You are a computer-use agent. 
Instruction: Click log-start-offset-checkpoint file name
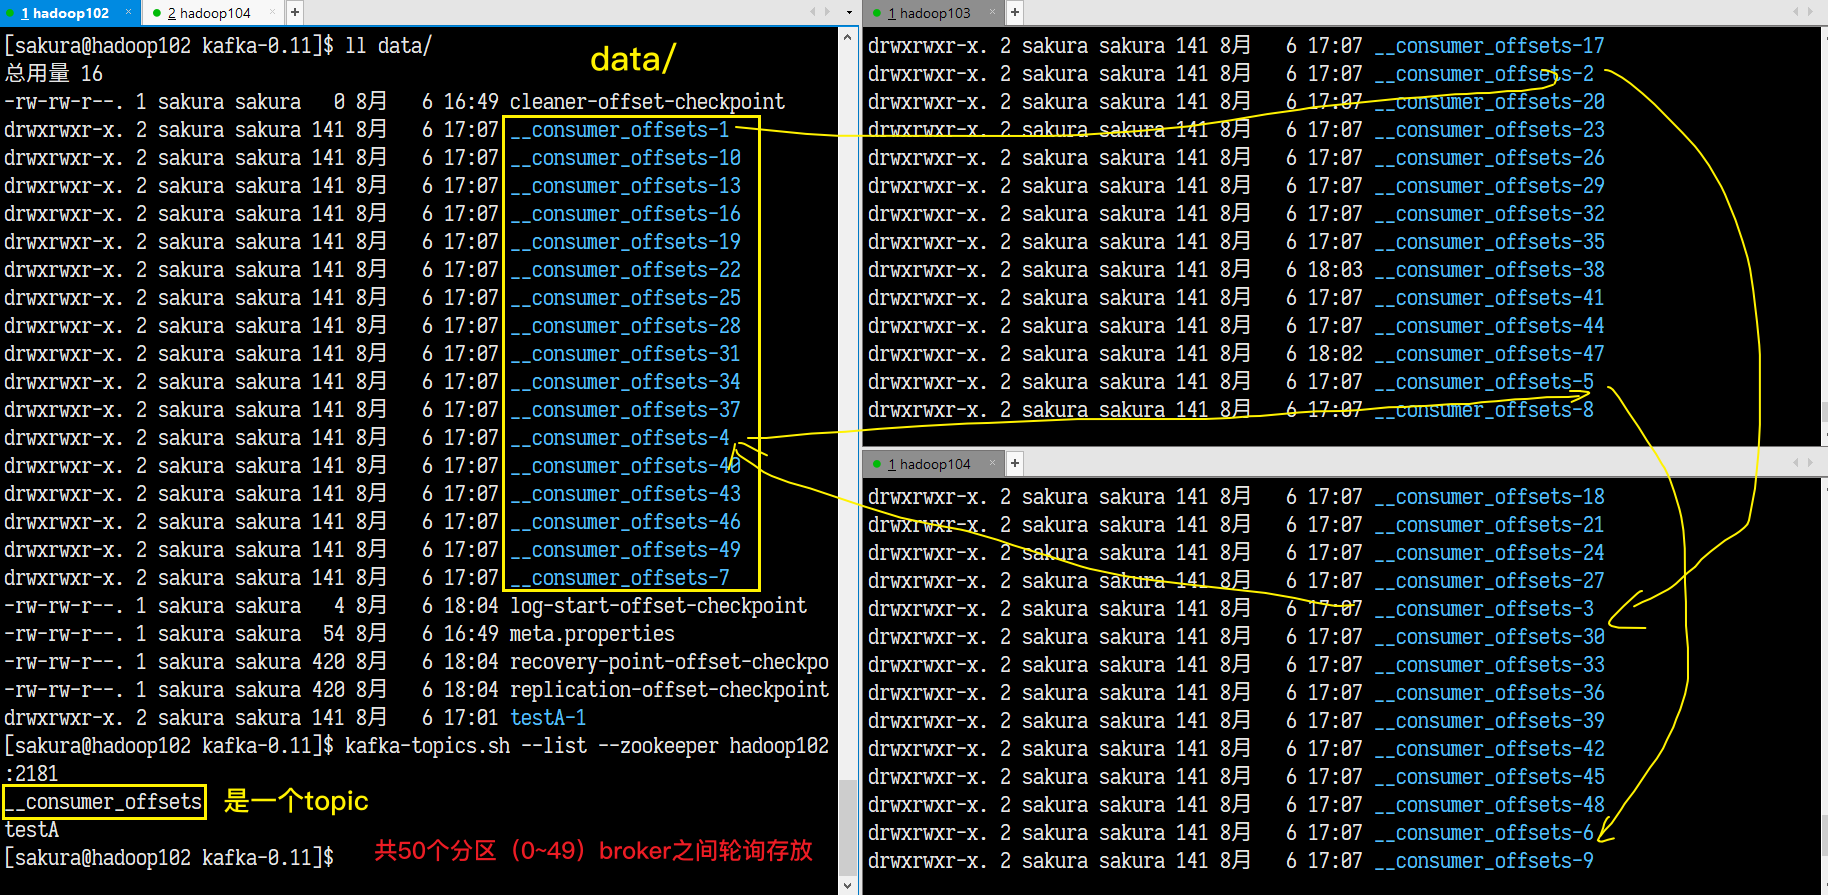click(658, 606)
